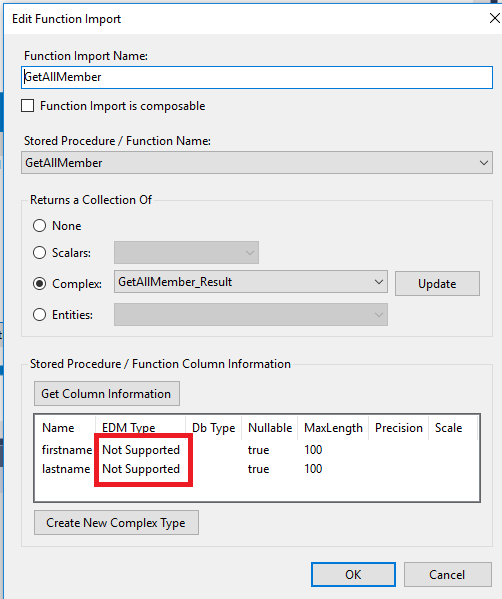Click Get Column Information button

107,393
